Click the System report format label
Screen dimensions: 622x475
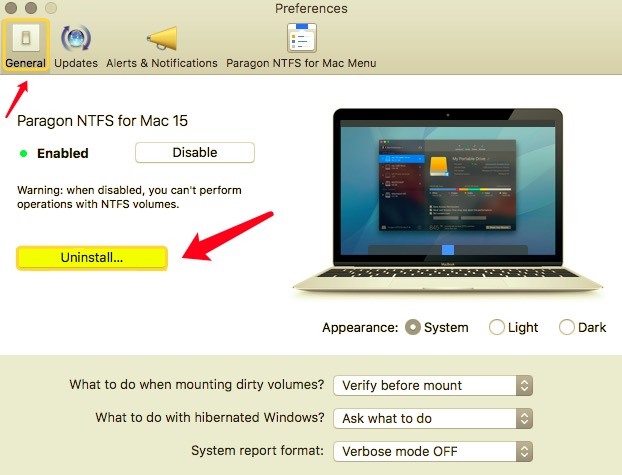[x=257, y=450]
